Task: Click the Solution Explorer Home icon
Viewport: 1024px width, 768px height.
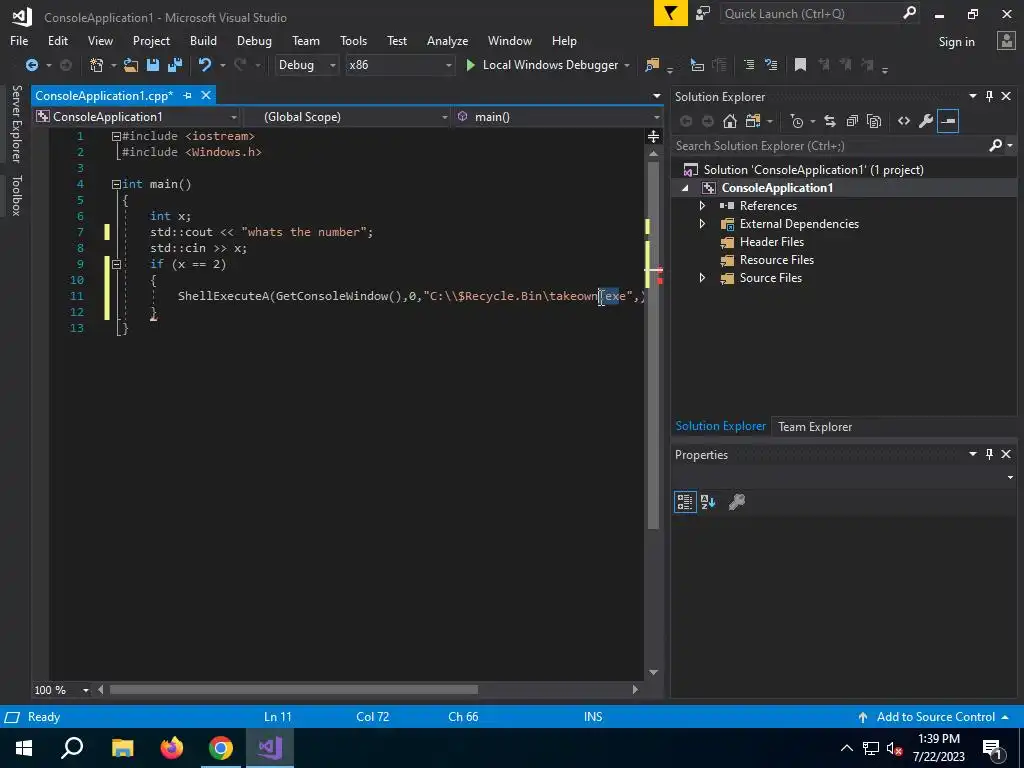Action: tap(730, 121)
